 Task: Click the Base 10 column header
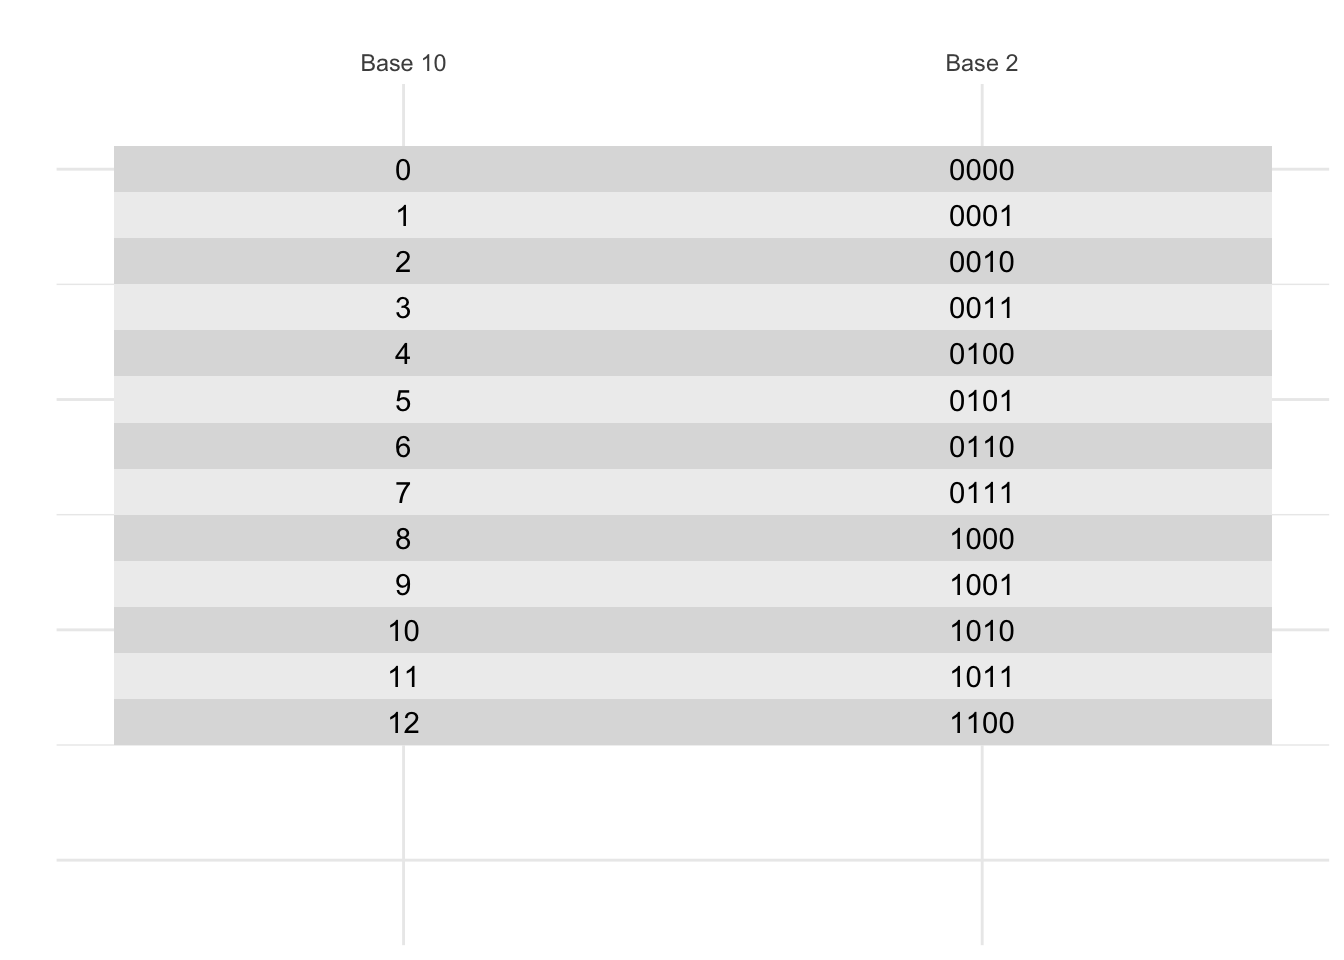click(x=403, y=64)
